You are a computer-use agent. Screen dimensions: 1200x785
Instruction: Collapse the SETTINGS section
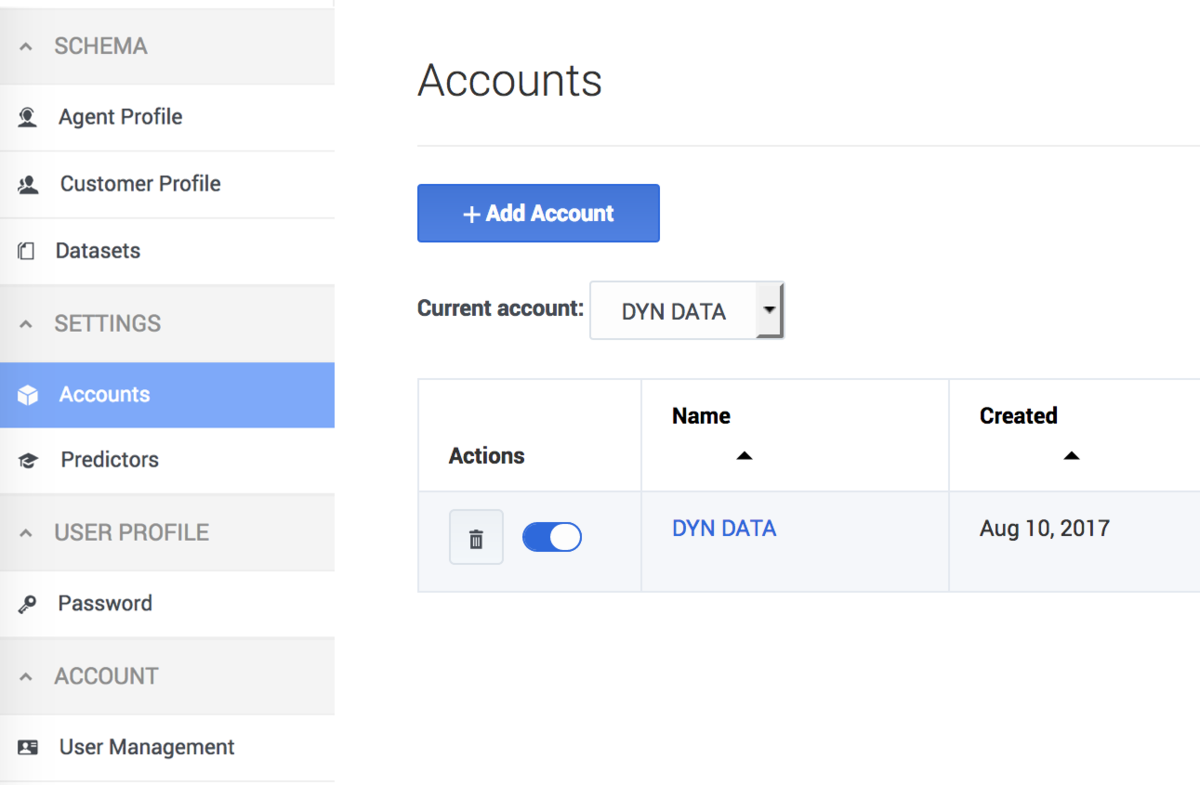[x=27, y=324]
